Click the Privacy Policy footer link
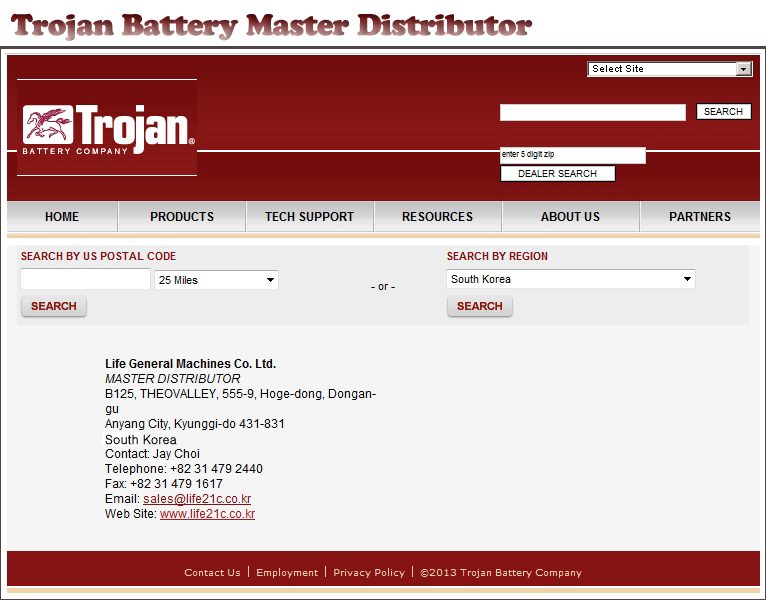766x600 pixels. [x=369, y=573]
